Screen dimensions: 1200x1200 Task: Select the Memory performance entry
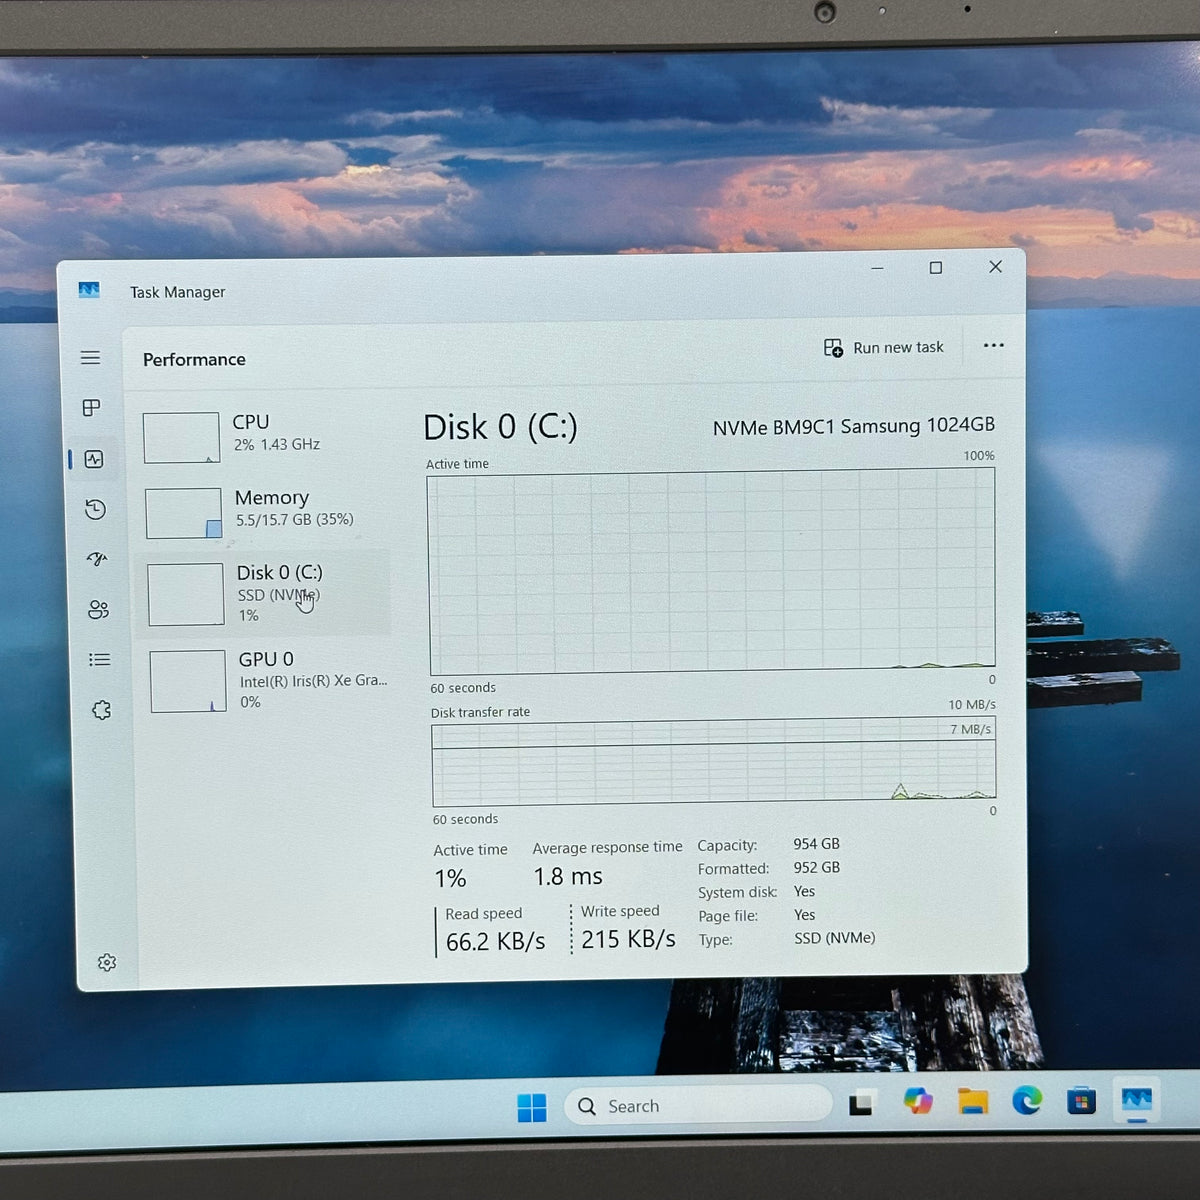[x=264, y=512]
